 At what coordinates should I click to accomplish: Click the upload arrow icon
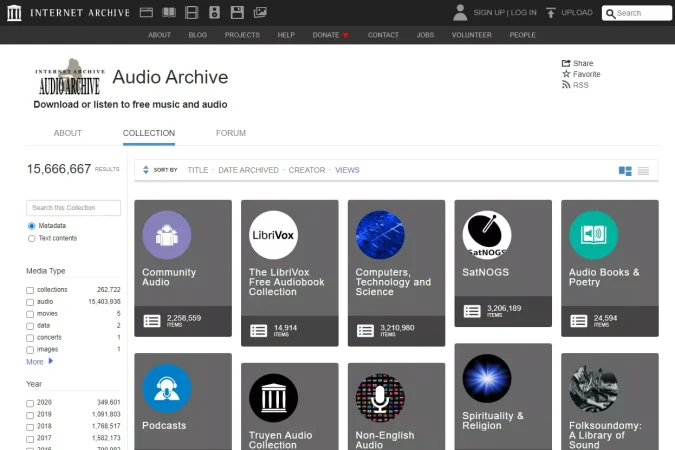coord(551,12)
